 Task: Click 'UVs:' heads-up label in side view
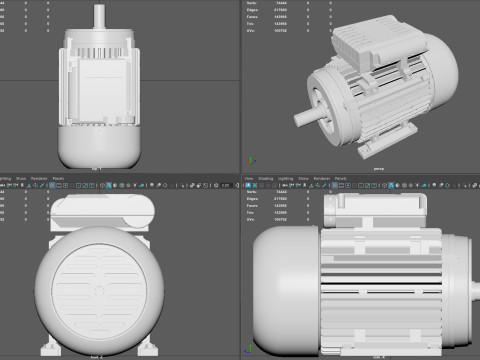coord(251,220)
